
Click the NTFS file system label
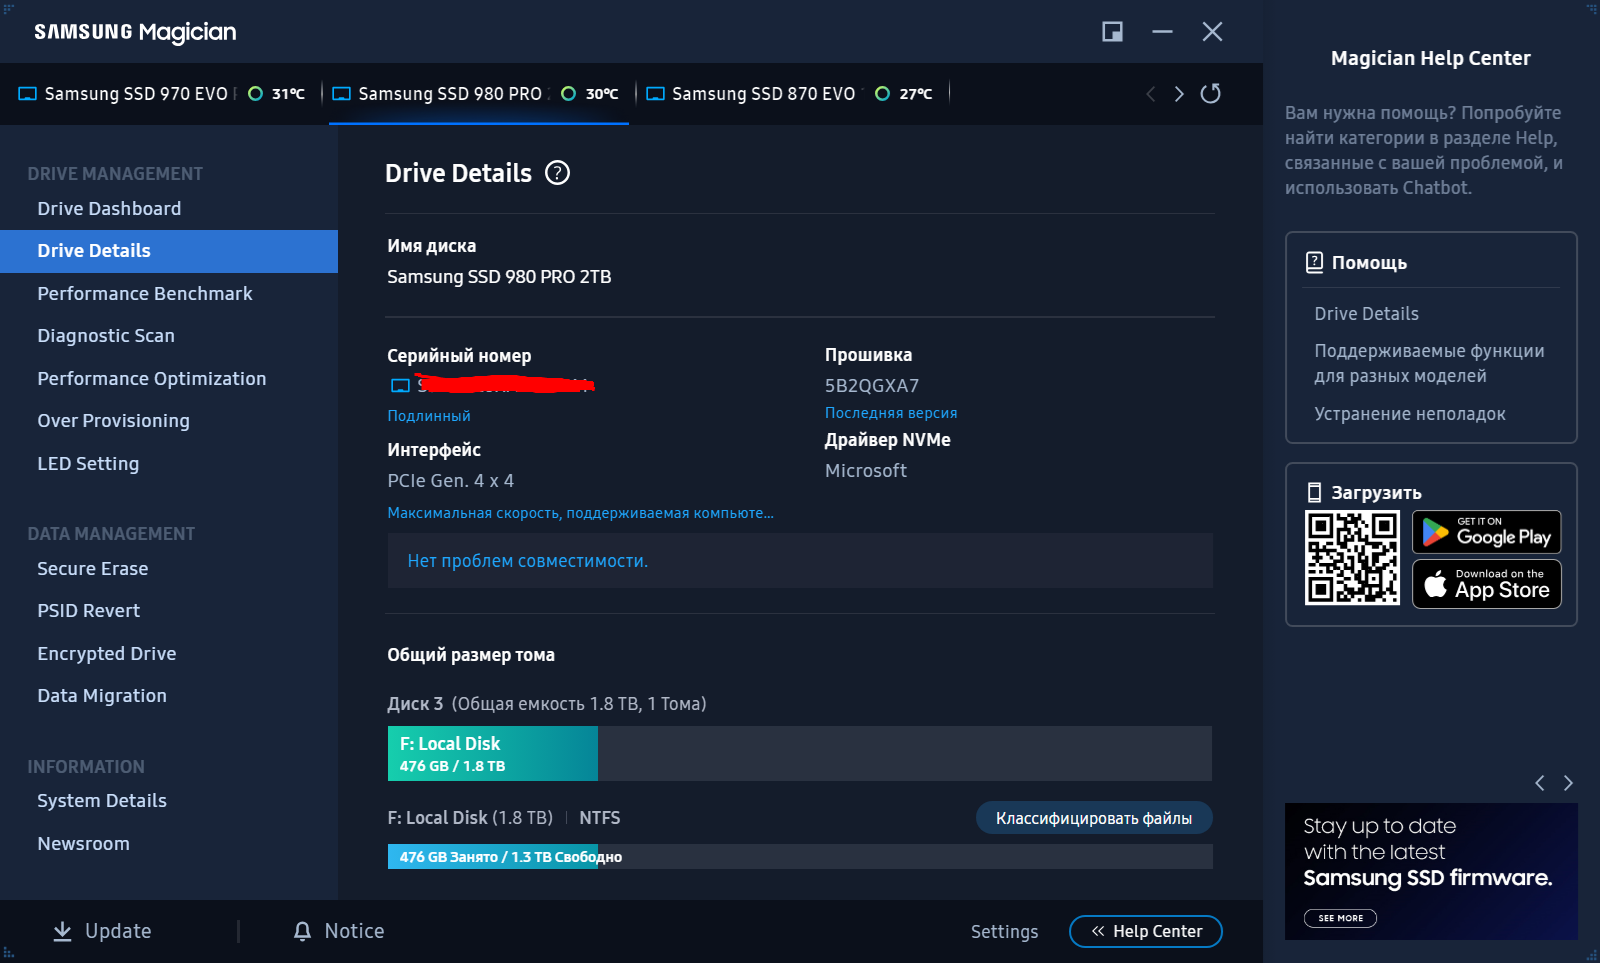tap(600, 818)
